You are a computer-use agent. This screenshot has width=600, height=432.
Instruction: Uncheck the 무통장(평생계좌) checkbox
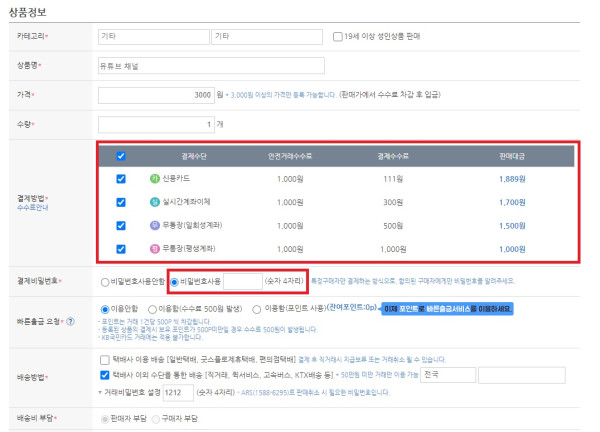click(121, 249)
